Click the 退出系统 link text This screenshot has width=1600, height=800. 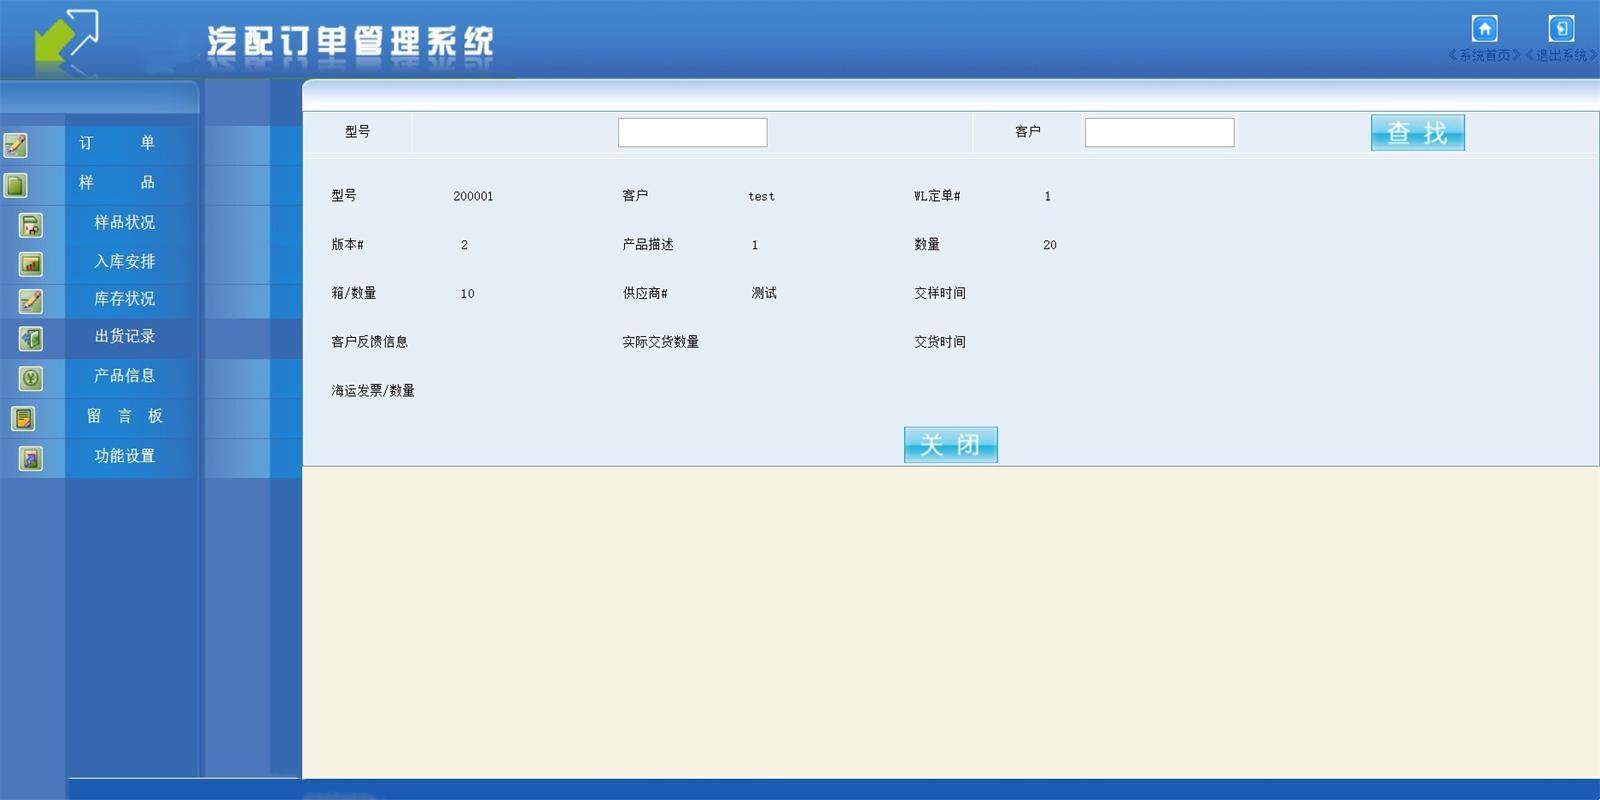pos(1561,55)
